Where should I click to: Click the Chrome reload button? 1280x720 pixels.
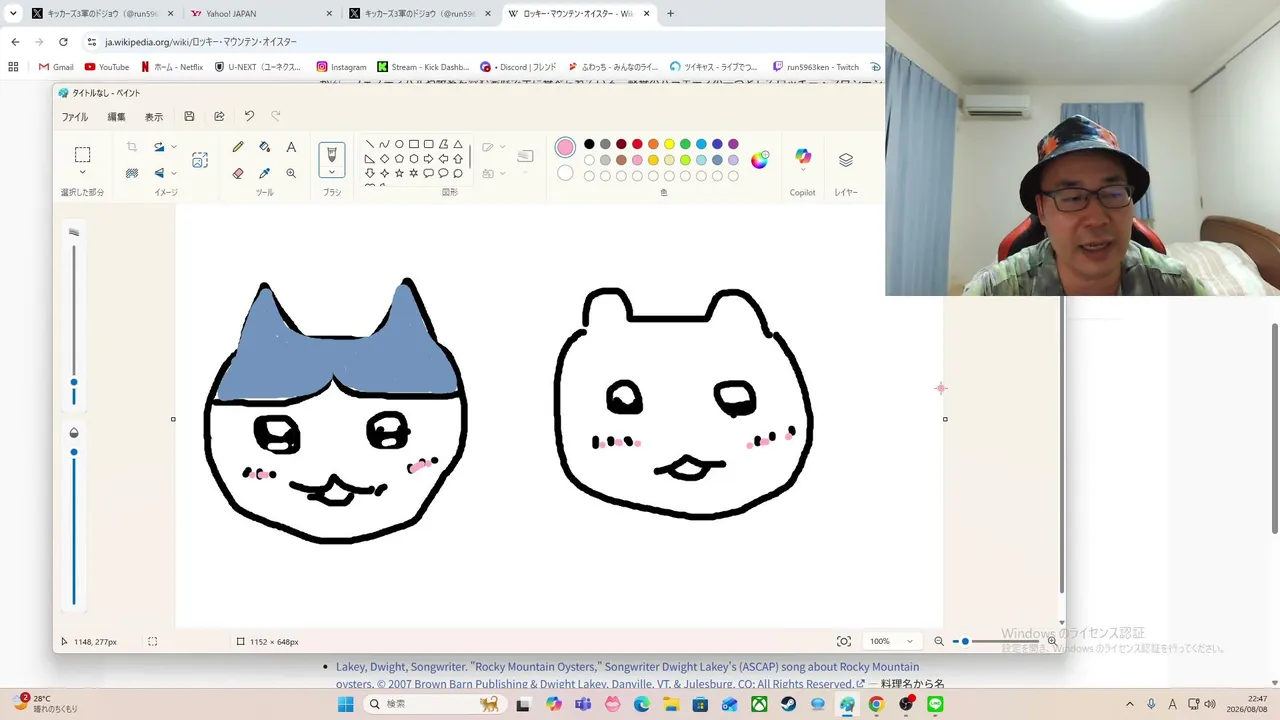coord(63,42)
